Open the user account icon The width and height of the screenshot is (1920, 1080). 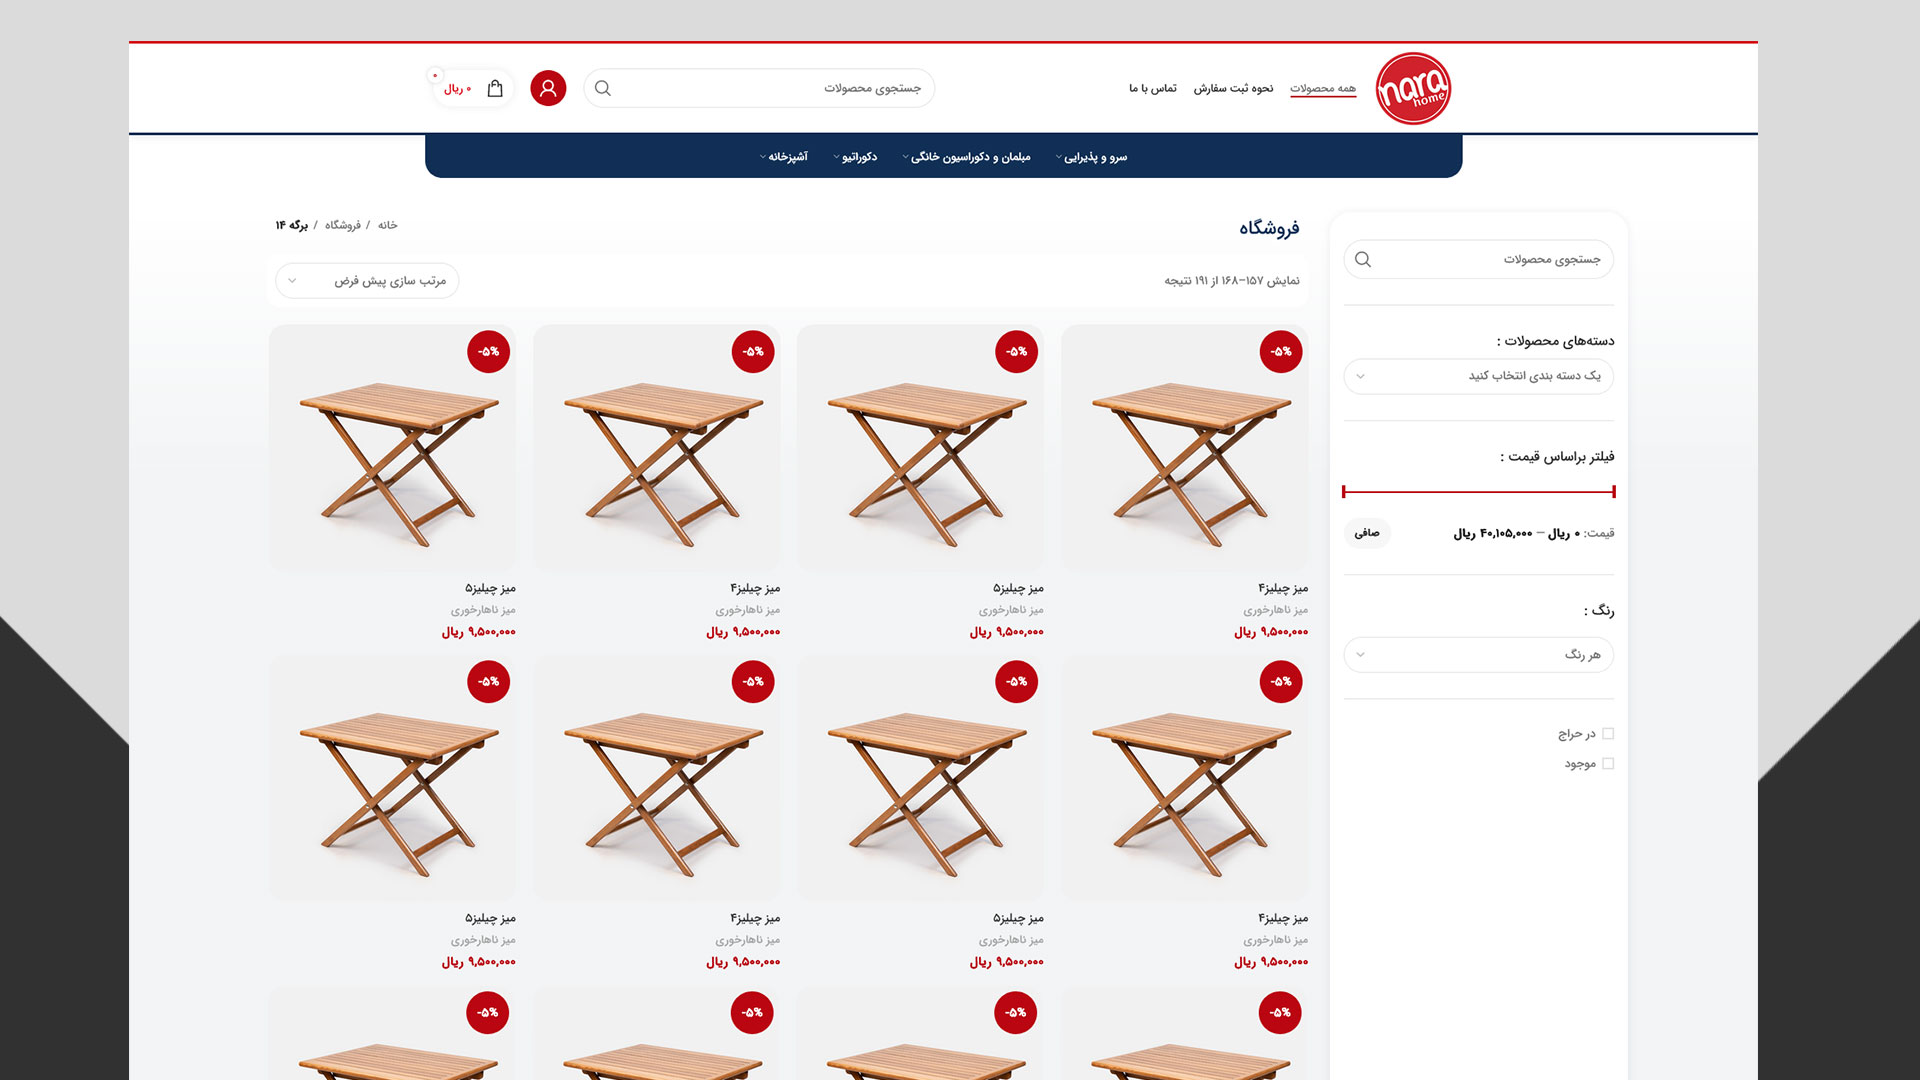point(548,88)
